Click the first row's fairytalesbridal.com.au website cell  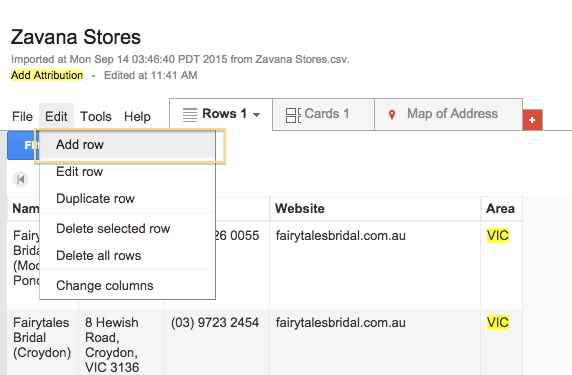(375, 265)
